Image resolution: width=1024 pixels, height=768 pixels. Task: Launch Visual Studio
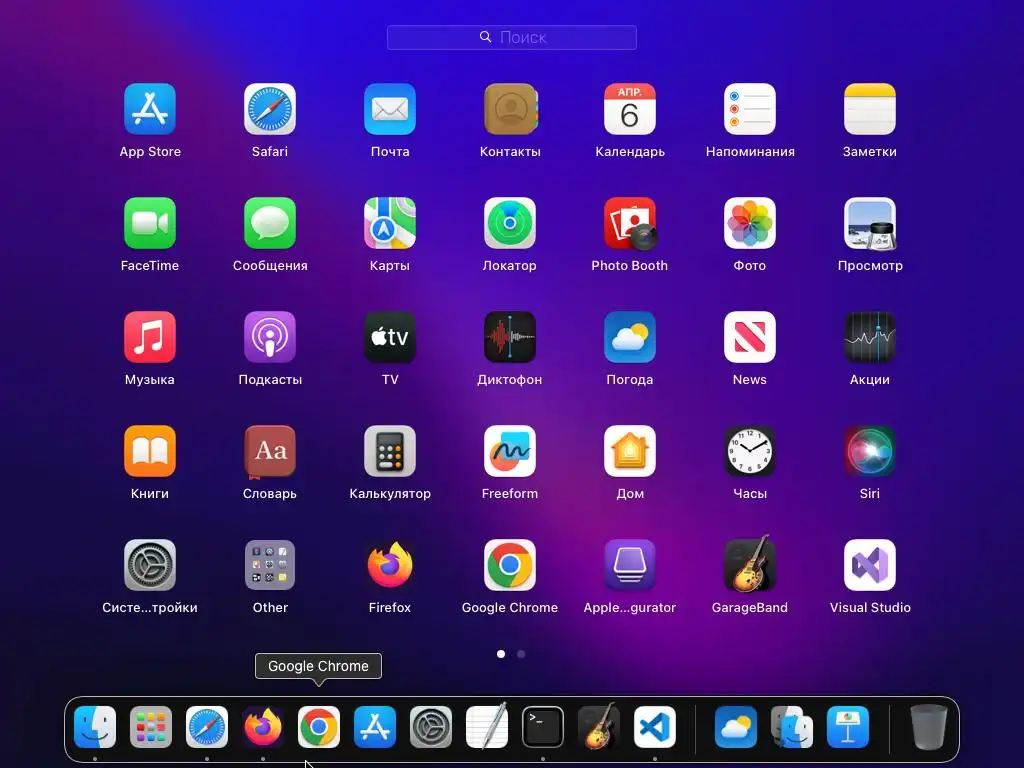click(x=870, y=565)
